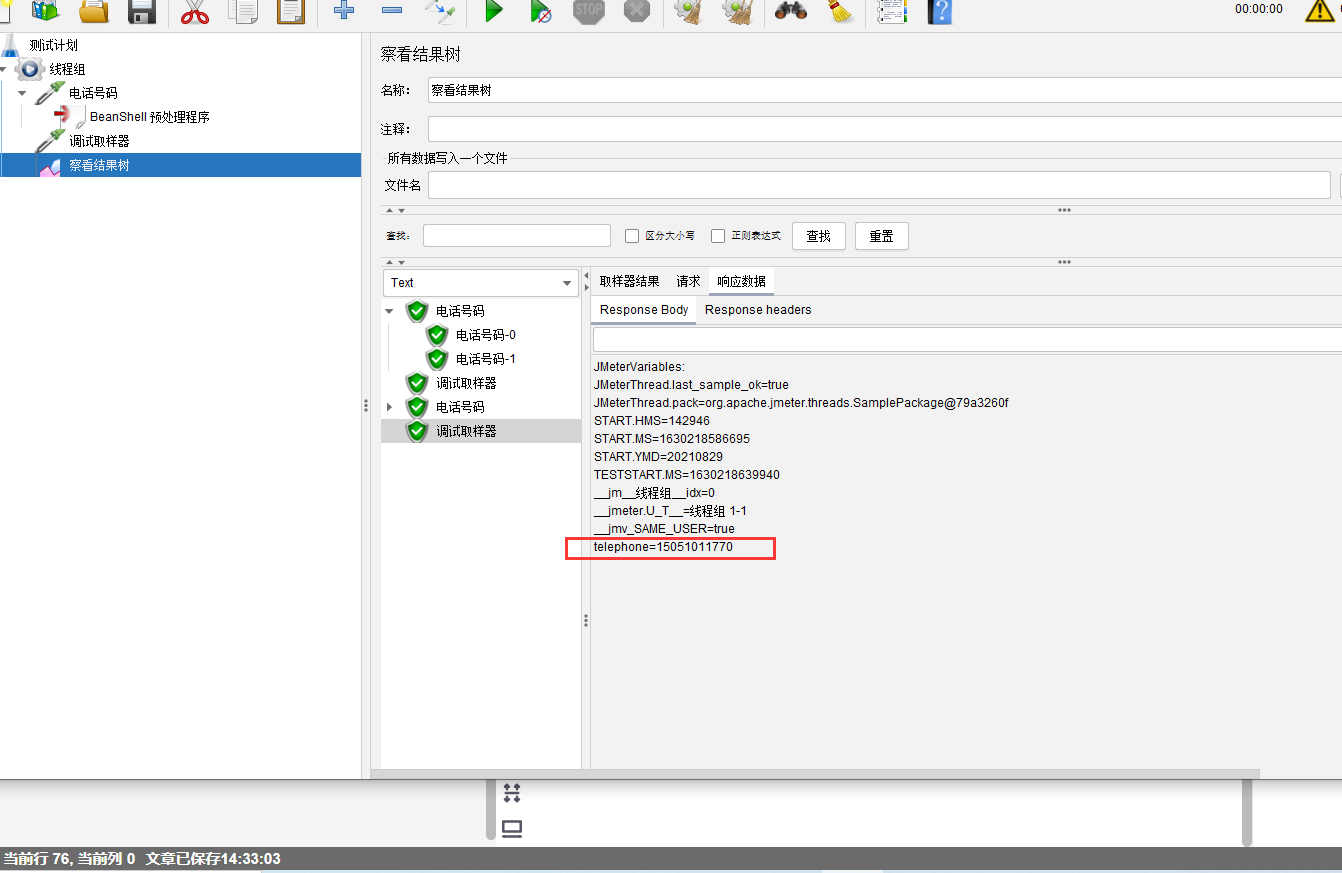Image resolution: width=1342 pixels, height=873 pixels.
Task: Switch to 响应数据 tab
Action: point(741,282)
